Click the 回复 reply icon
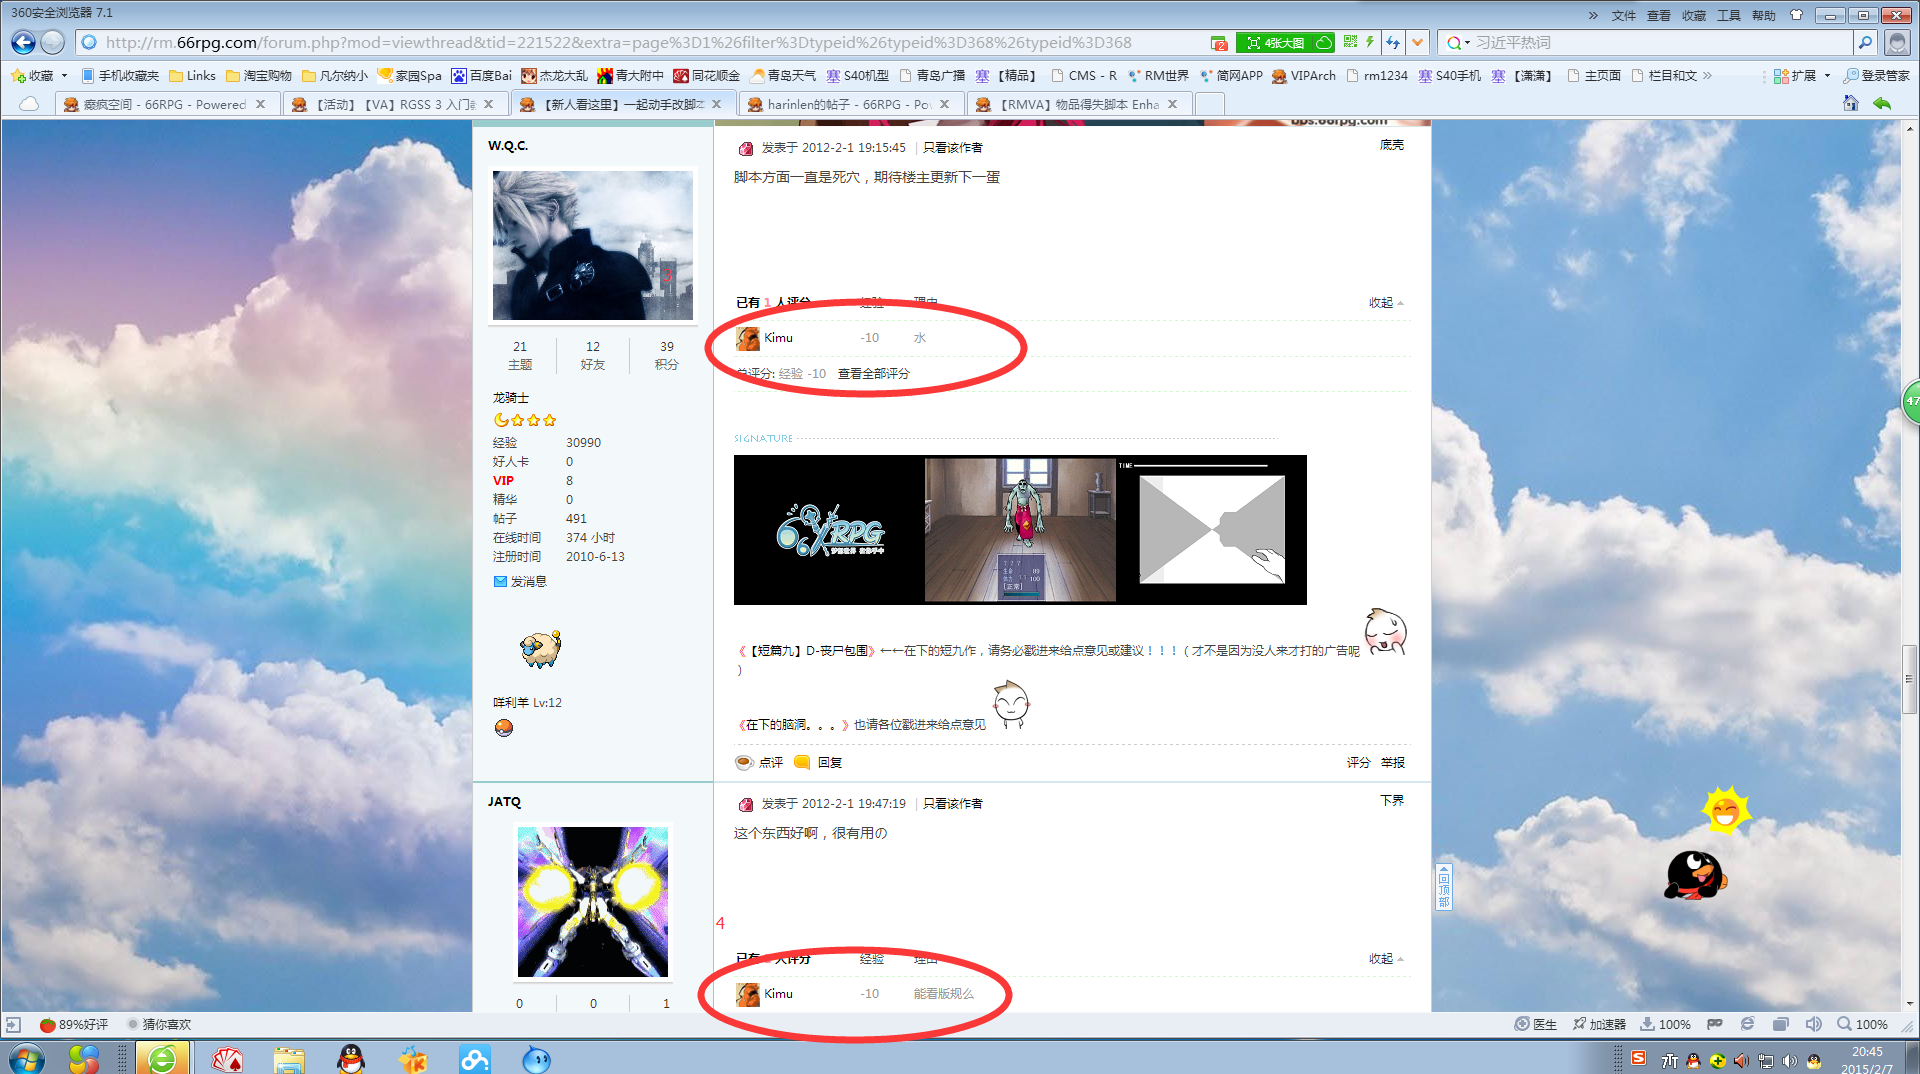 coord(801,762)
